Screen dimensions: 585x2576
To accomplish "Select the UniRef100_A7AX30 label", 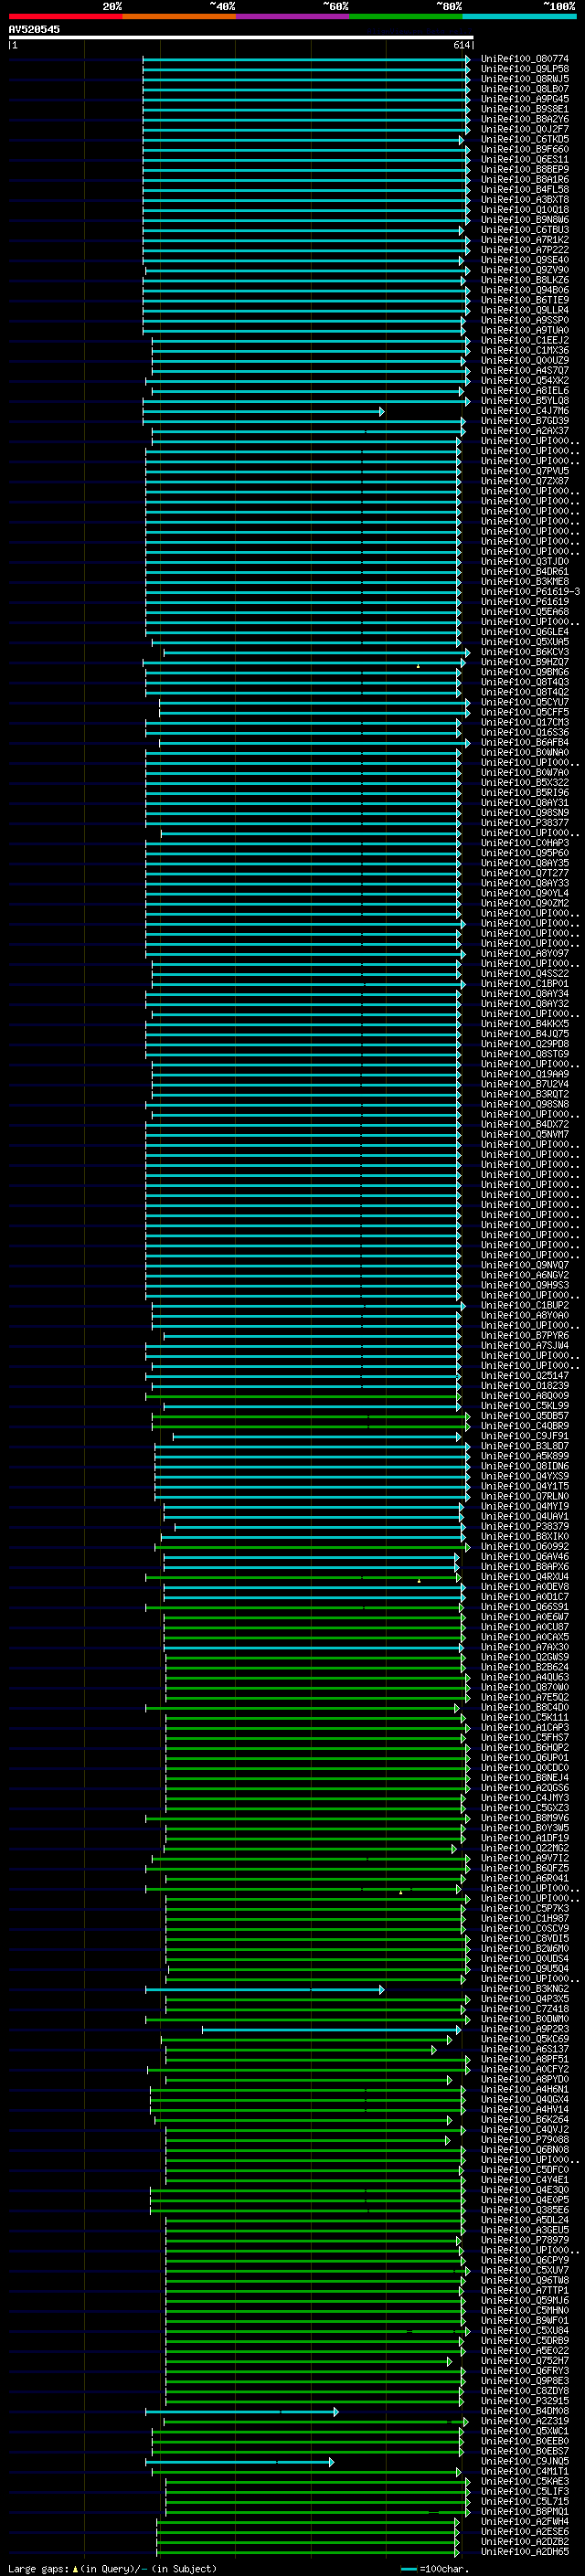I will click(525, 1647).
